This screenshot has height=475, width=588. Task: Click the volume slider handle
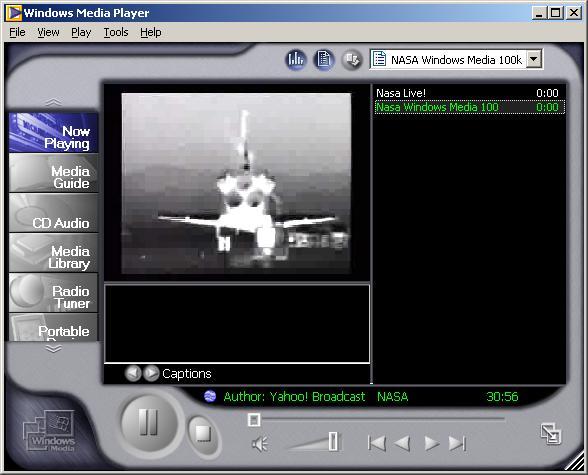coord(333,442)
